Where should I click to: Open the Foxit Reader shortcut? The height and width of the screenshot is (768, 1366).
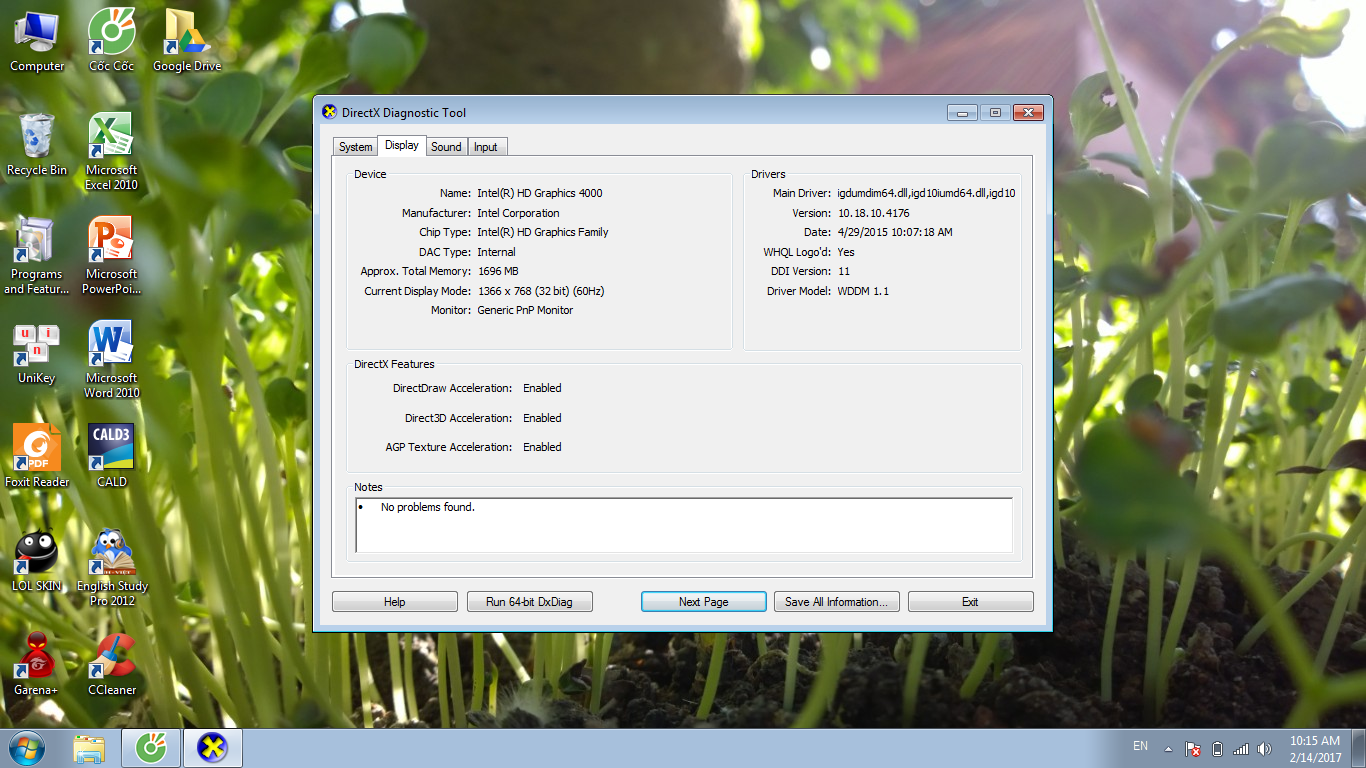point(37,450)
